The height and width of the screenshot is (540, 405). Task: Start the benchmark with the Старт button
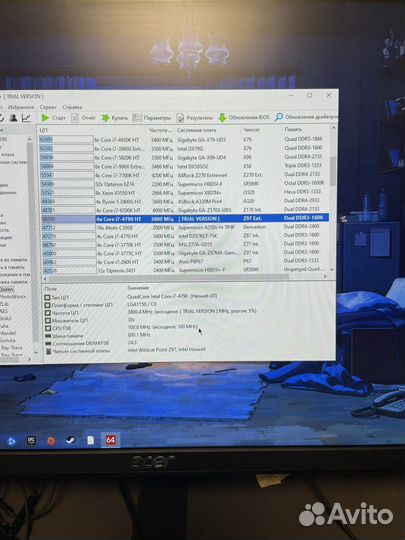53,118
